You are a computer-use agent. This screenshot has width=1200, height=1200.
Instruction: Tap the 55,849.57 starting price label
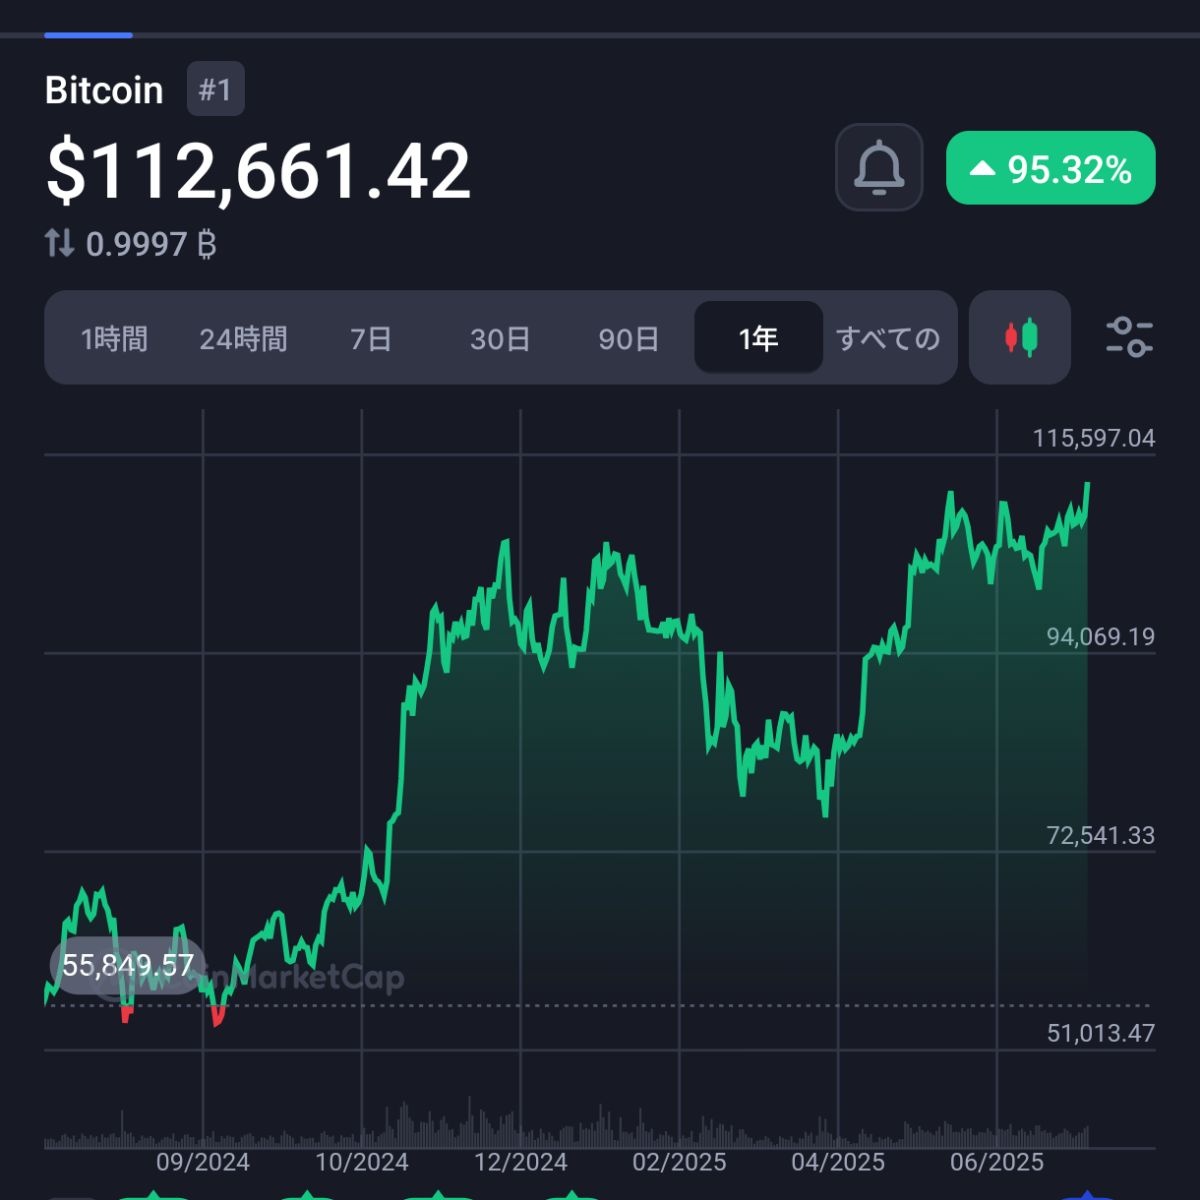tap(127, 965)
